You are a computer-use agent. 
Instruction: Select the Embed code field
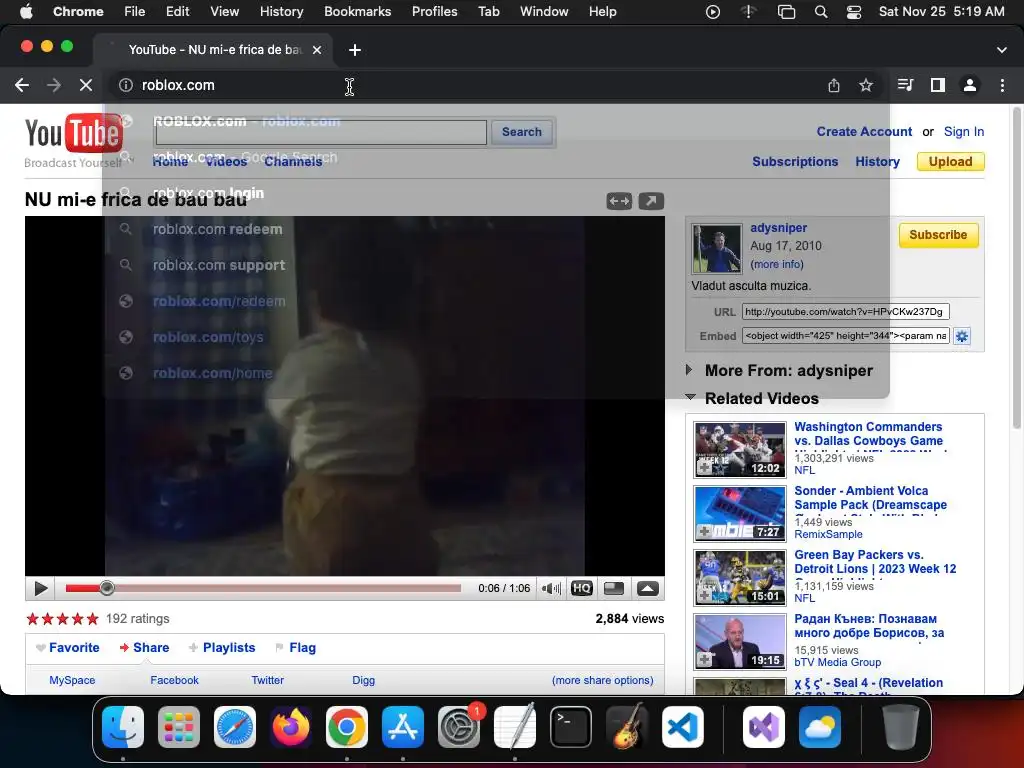(x=845, y=336)
